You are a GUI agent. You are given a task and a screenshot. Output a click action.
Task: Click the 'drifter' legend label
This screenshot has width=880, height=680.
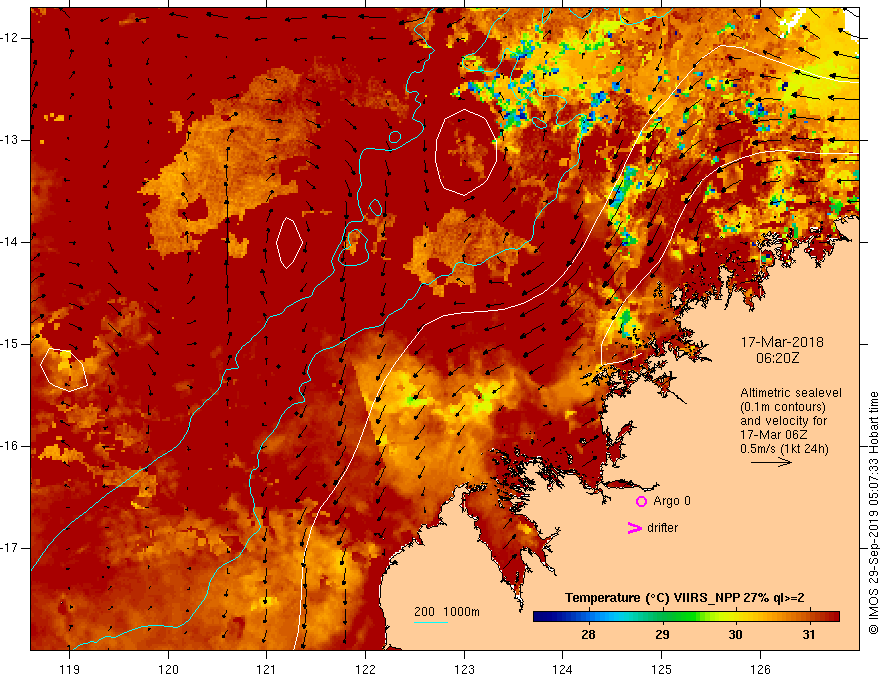662,528
